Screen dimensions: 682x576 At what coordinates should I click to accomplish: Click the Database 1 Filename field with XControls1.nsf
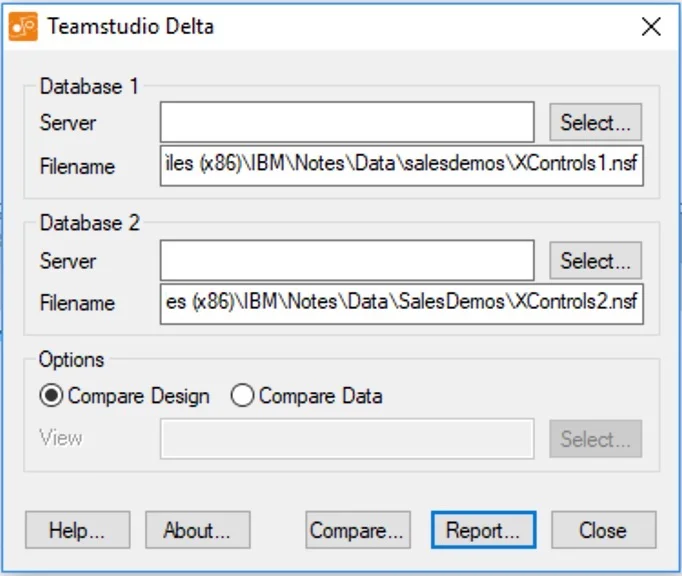click(x=401, y=166)
